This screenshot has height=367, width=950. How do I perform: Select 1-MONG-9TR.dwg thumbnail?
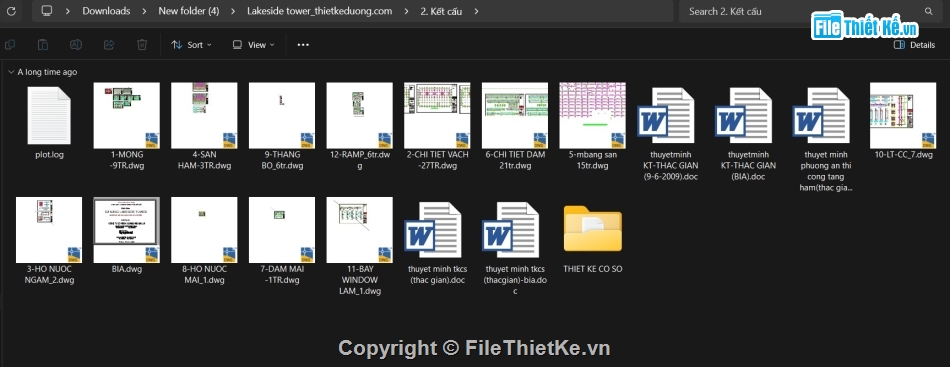[x=127, y=116]
